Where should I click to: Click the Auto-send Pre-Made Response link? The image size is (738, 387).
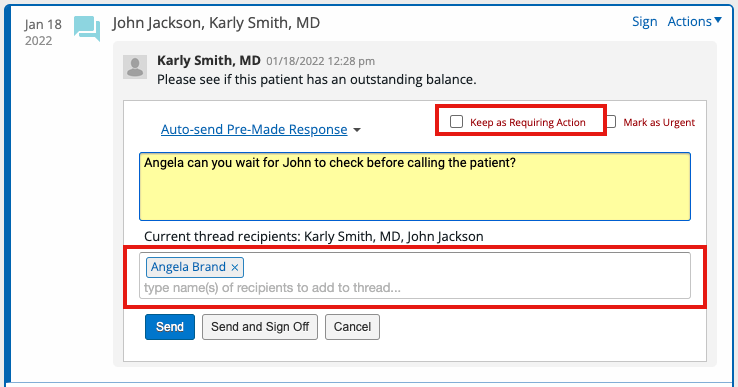[x=254, y=129]
